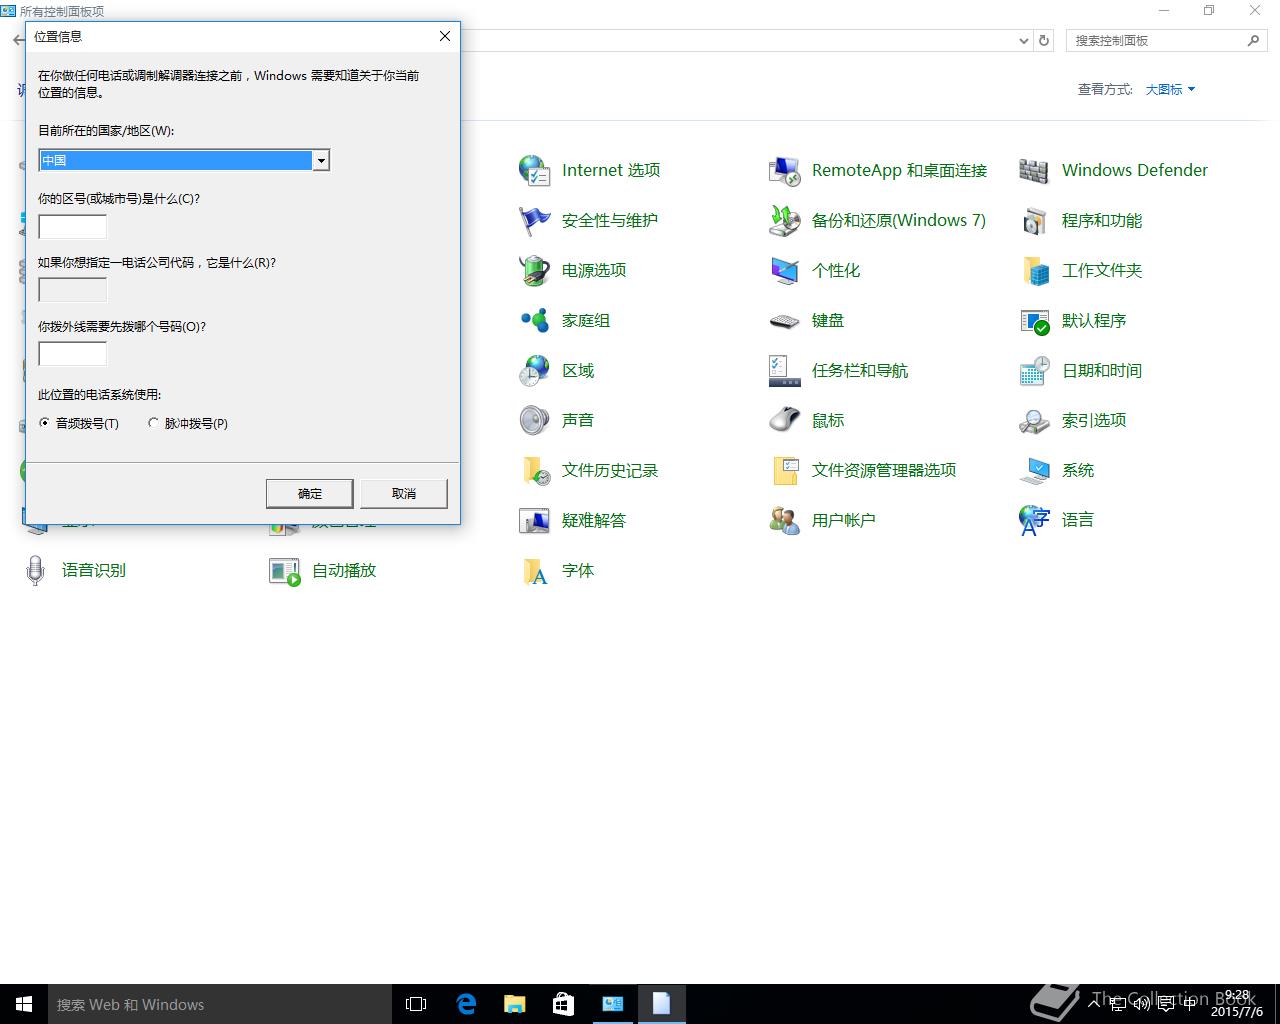Open 任务栏和导航 icon
Image resolution: width=1280 pixels, height=1024 pixels.
(x=784, y=370)
